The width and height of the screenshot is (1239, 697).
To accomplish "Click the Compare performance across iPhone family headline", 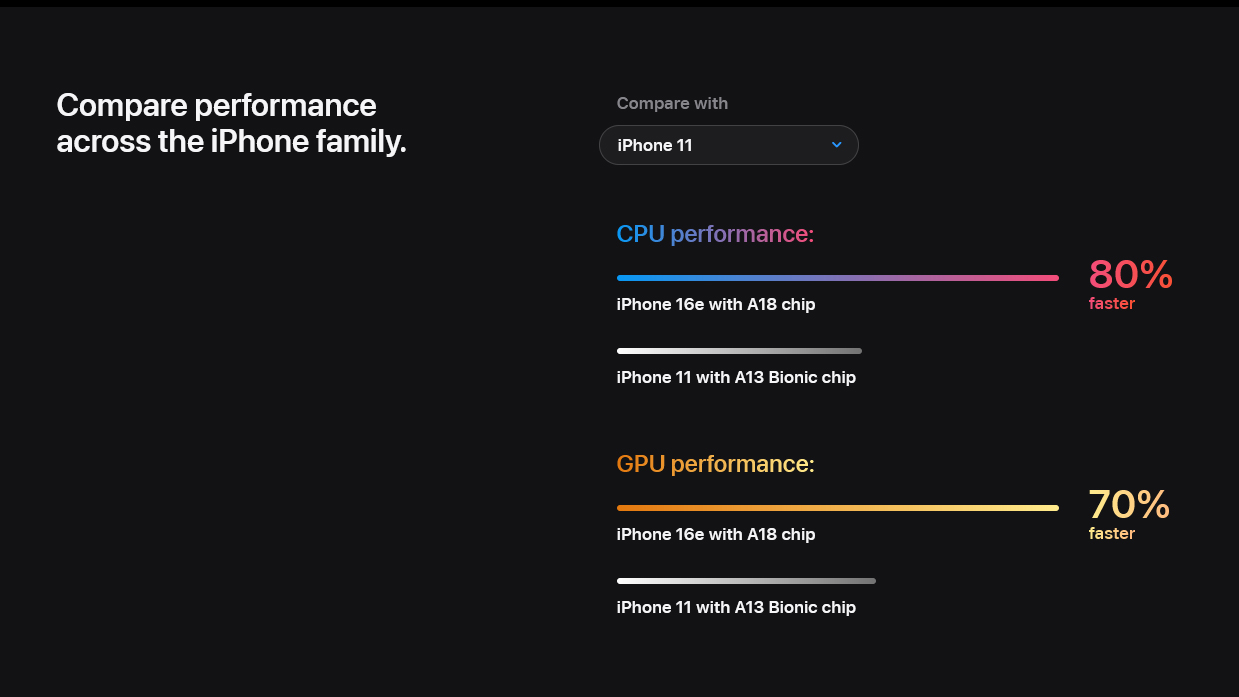I will pyautogui.click(x=231, y=123).
